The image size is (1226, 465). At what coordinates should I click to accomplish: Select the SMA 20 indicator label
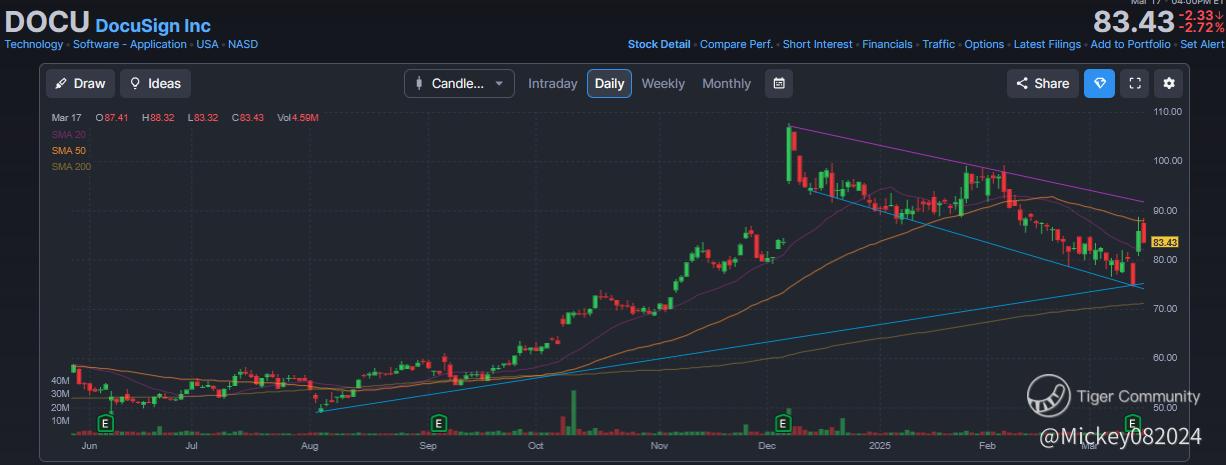pyautogui.click(x=69, y=134)
